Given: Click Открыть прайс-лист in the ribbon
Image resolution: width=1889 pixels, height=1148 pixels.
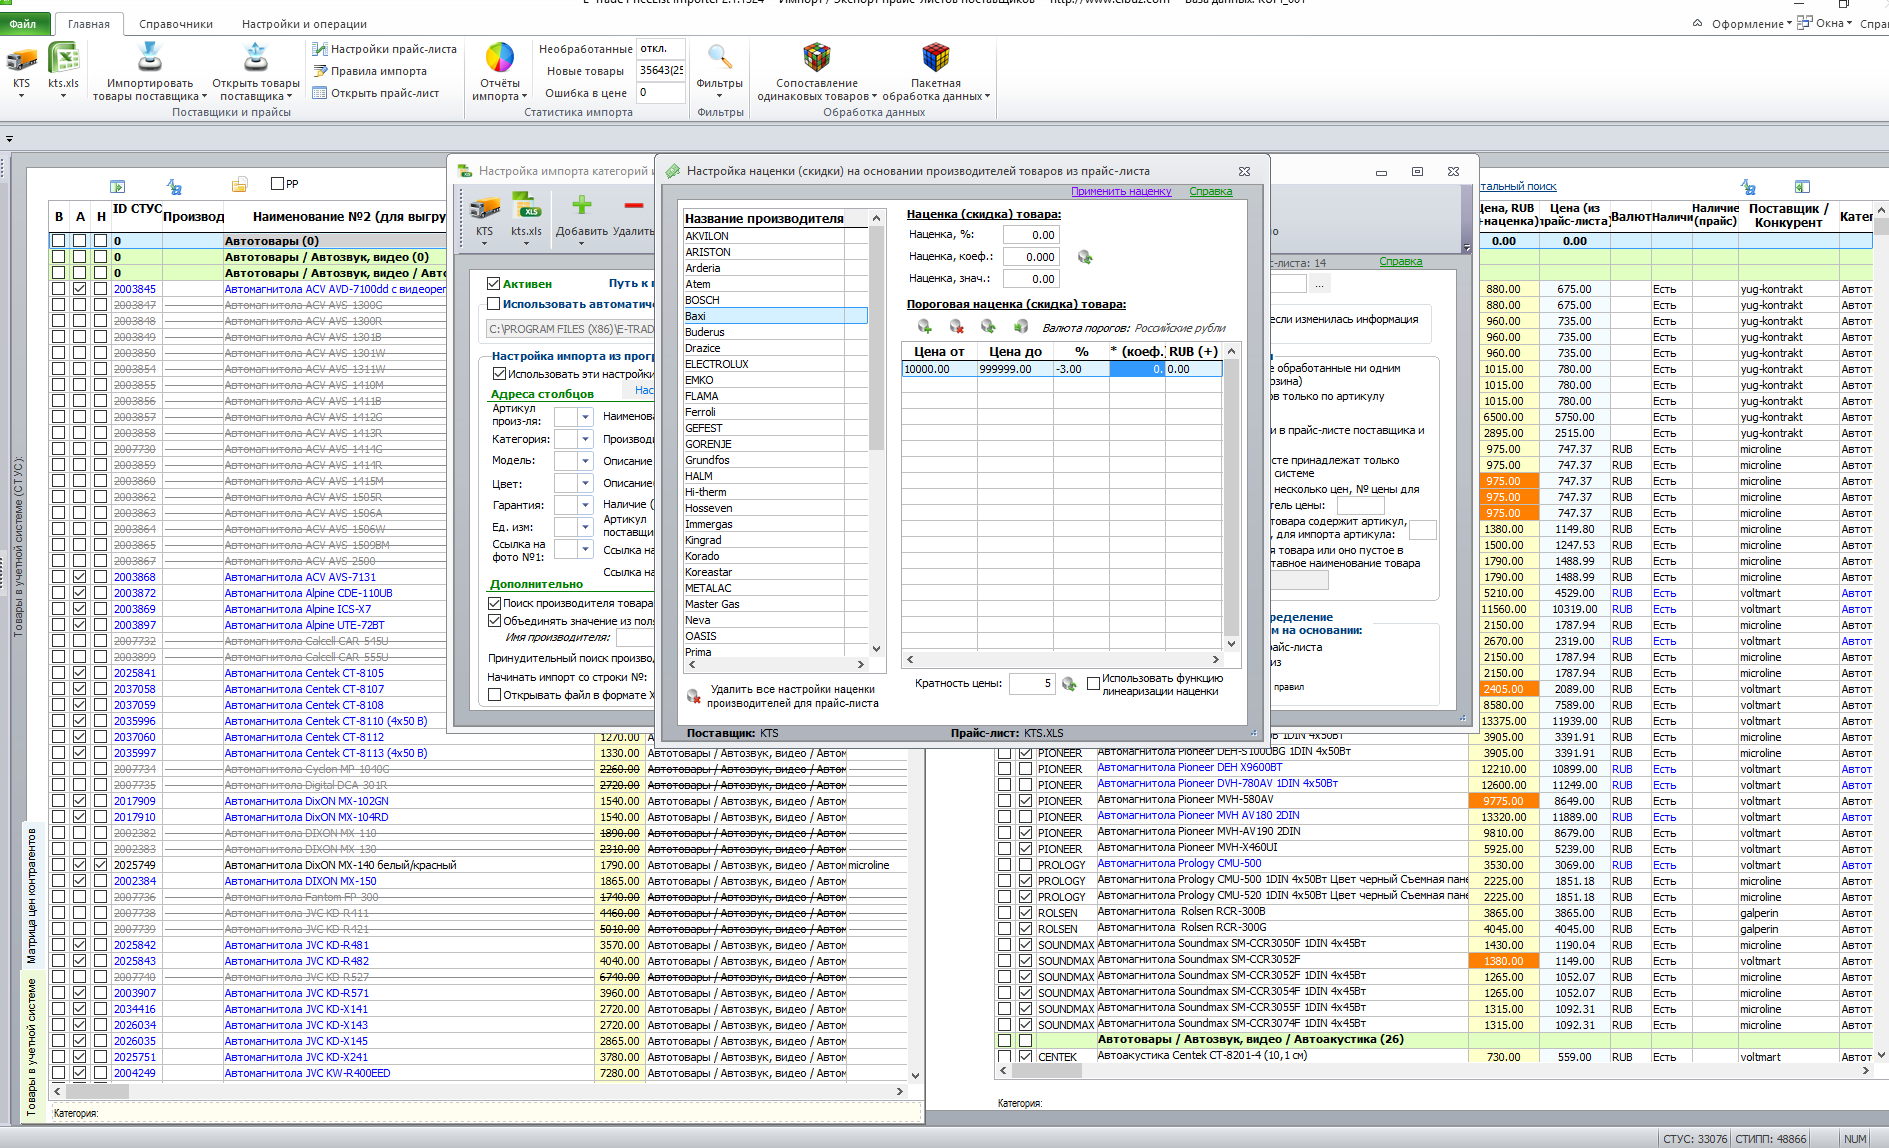Looking at the screenshot, I should (376, 93).
